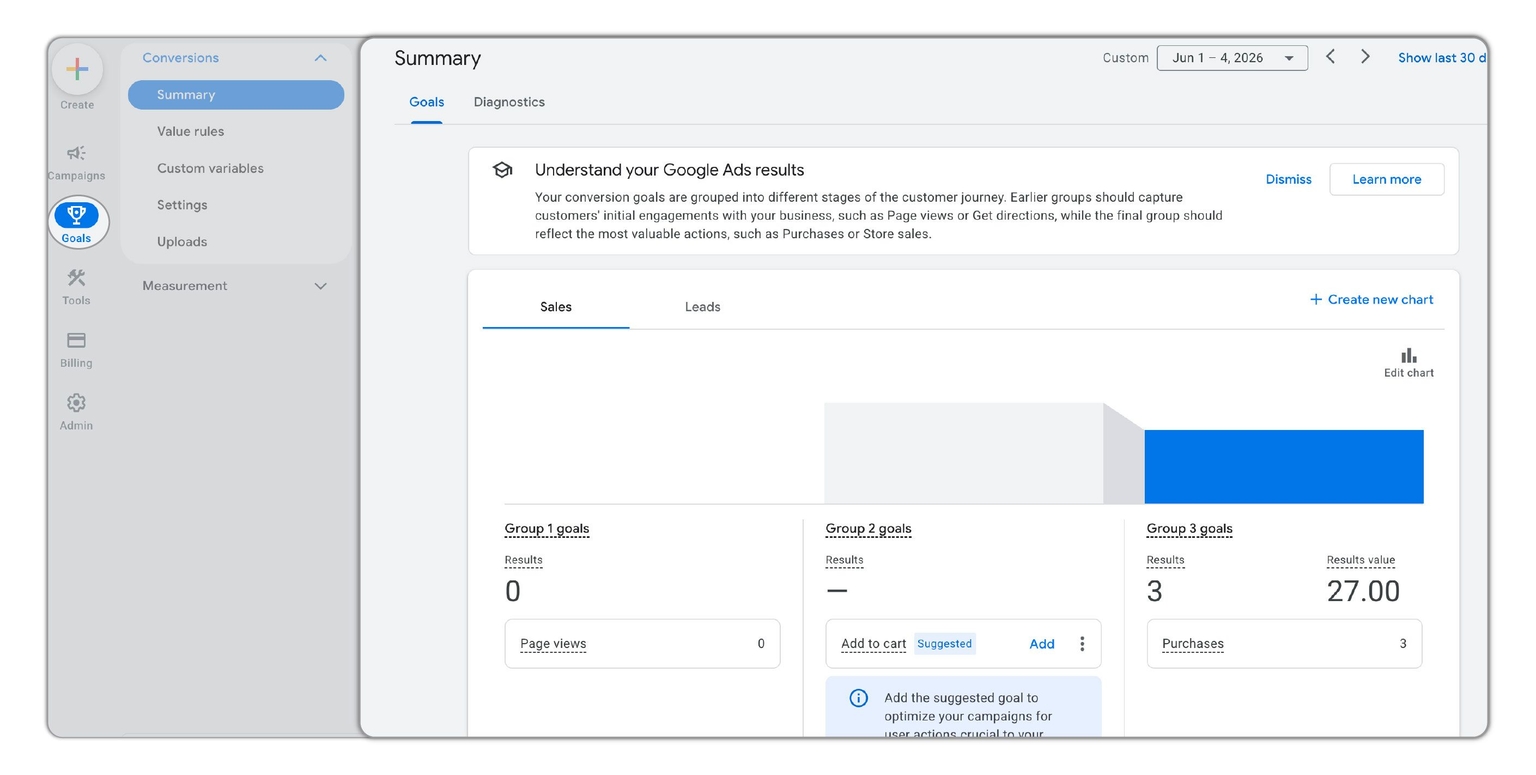Click the graduation cap info icon
This screenshot has height=775, width=1536.
[x=502, y=170]
